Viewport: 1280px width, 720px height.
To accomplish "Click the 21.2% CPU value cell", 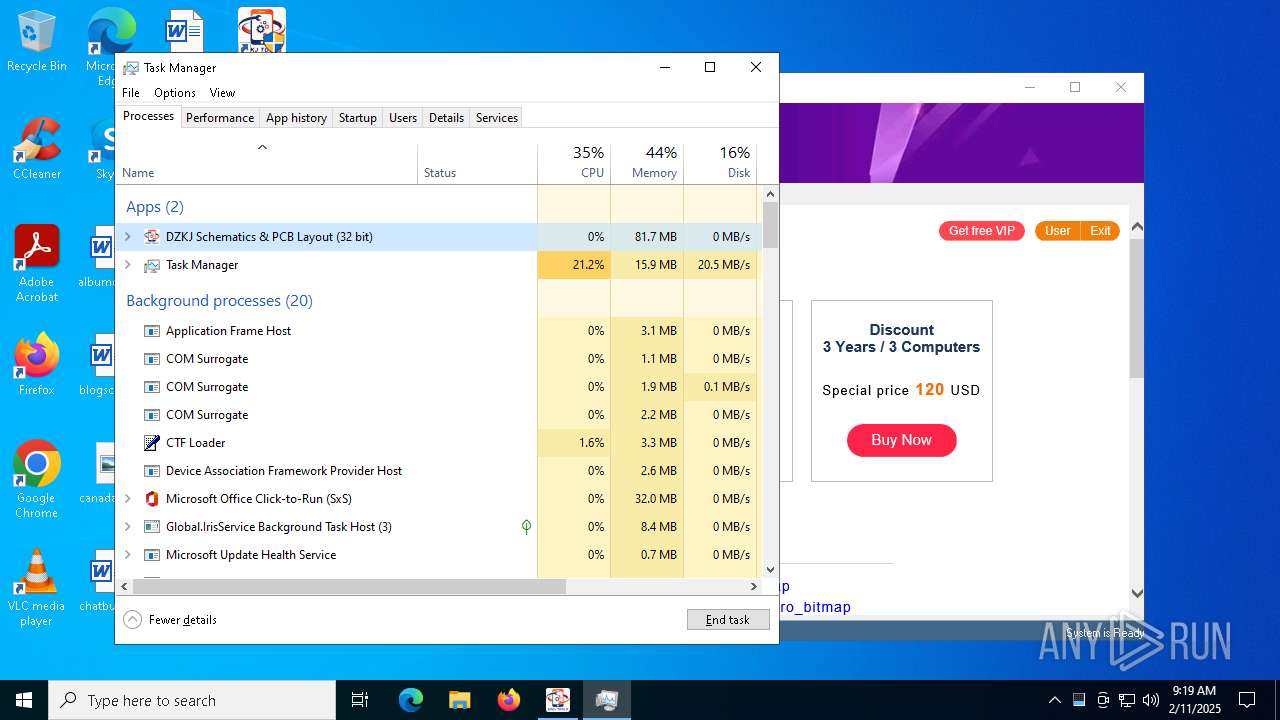I will point(574,265).
